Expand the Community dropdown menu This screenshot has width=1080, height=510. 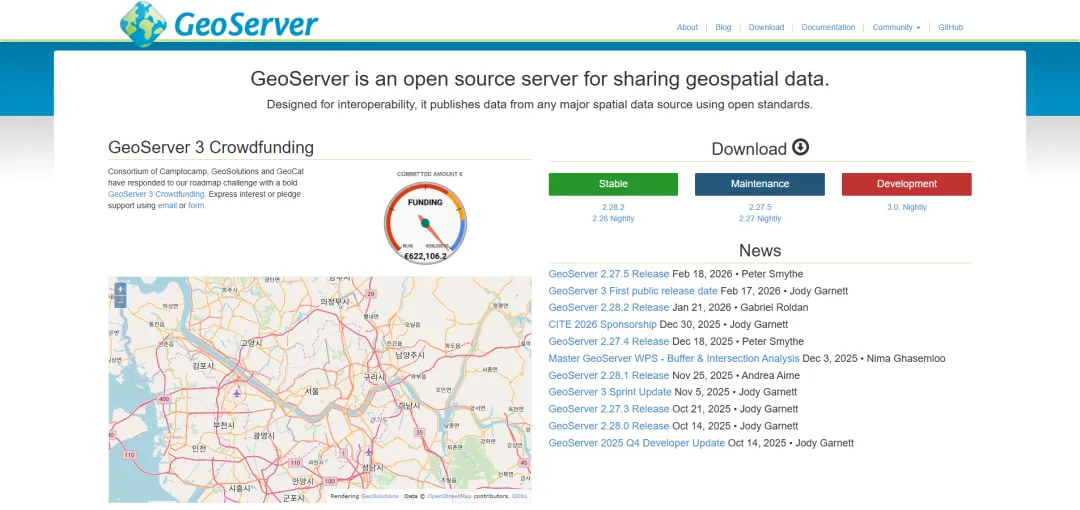click(x=895, y=28)
